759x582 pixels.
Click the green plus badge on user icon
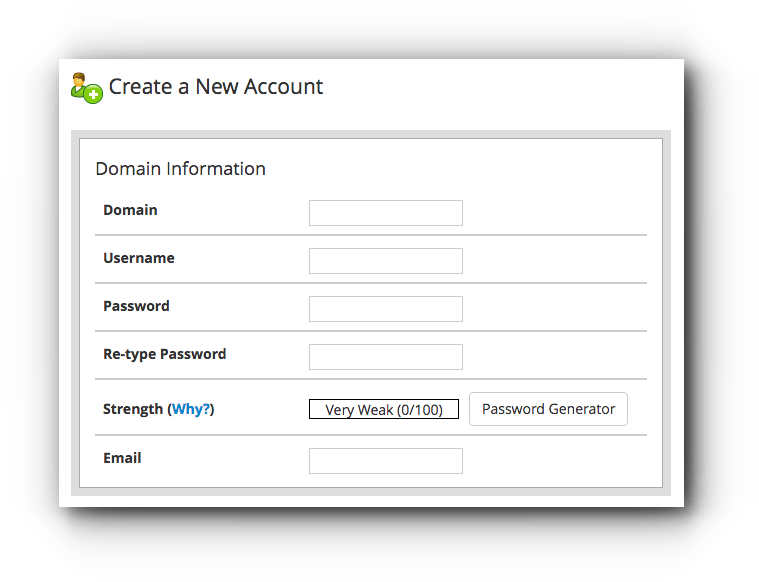[x=93, y=94]
